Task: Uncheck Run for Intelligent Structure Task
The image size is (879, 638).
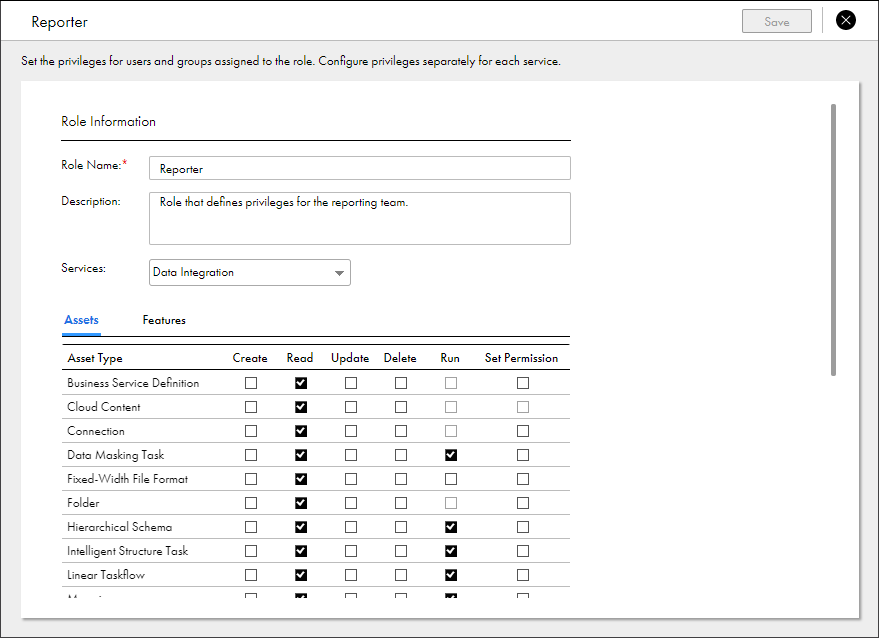Action: (x=451, y=552)
